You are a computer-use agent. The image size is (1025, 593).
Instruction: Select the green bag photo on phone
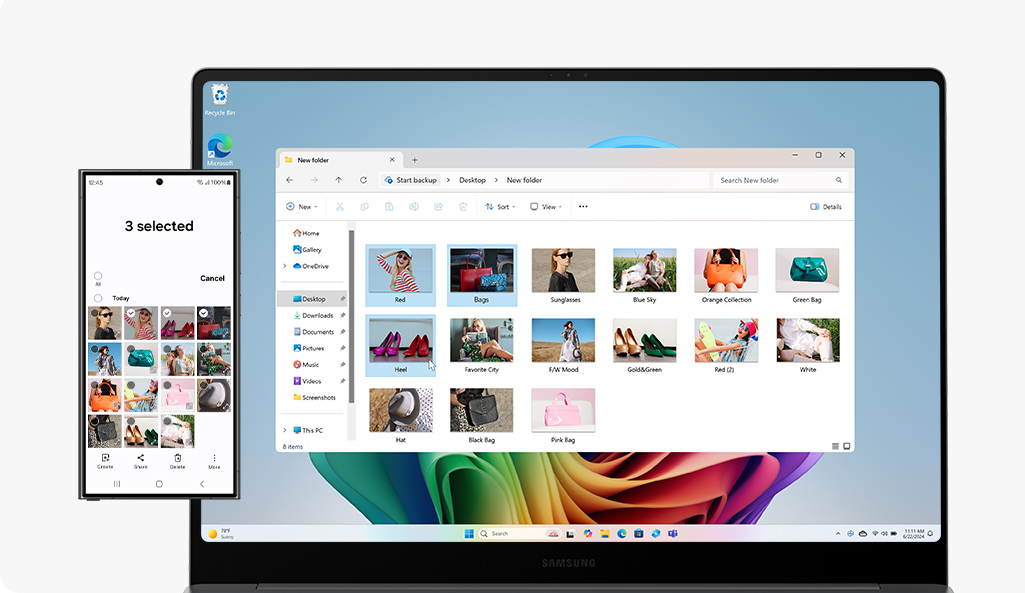[x=141, y=359]
